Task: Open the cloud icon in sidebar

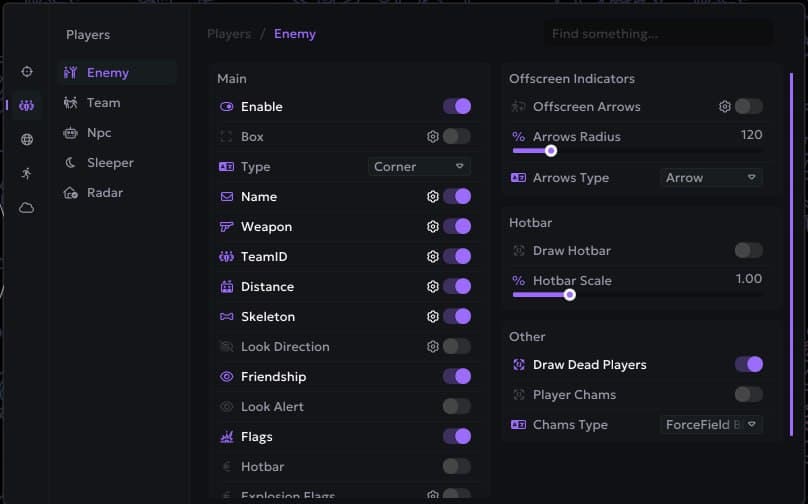Action: click(27, 208)
